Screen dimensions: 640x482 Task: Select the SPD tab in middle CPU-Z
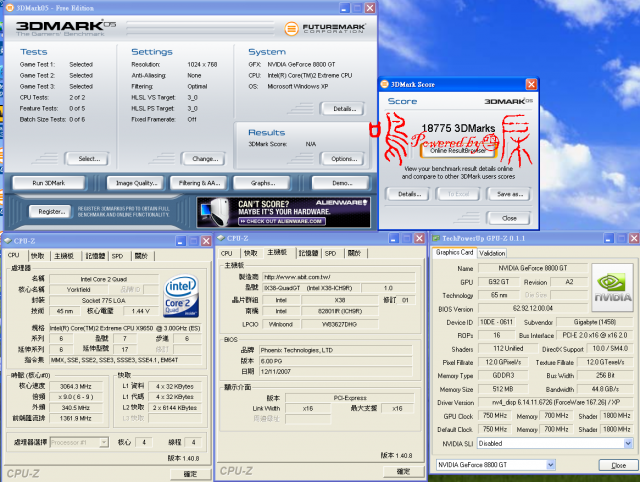331,253
